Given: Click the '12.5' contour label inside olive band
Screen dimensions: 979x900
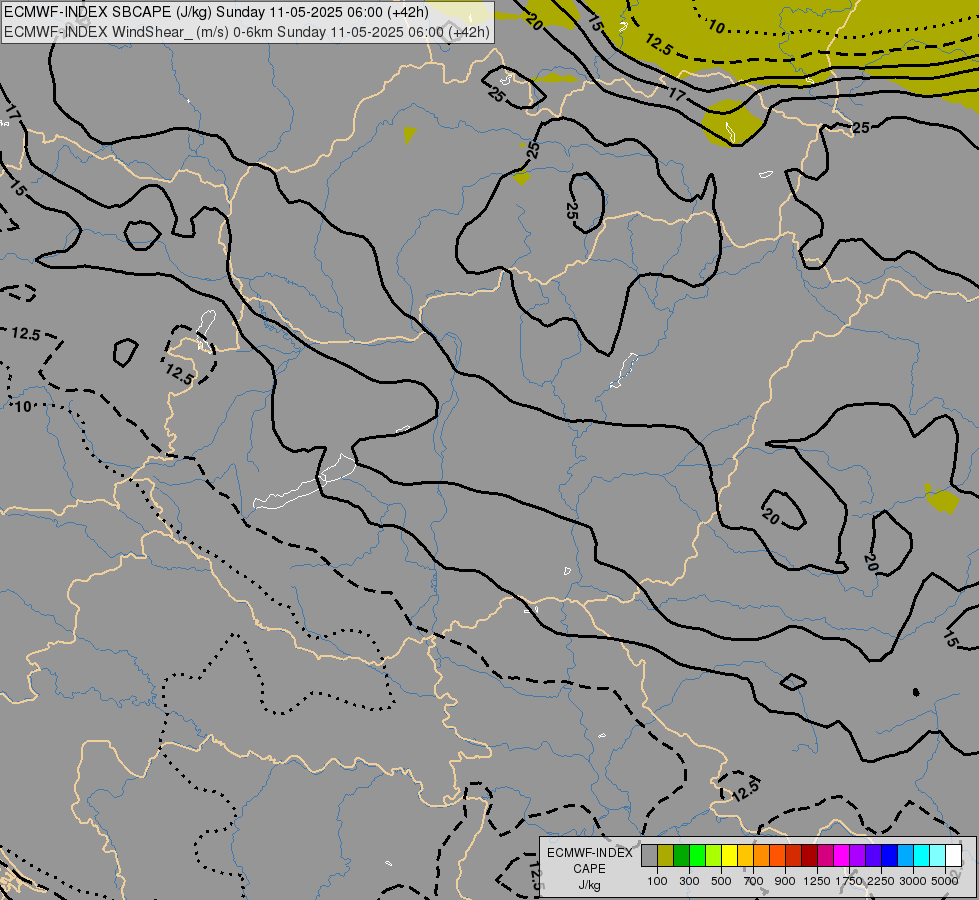Looking at the screenshot, I should click(659, 44).
